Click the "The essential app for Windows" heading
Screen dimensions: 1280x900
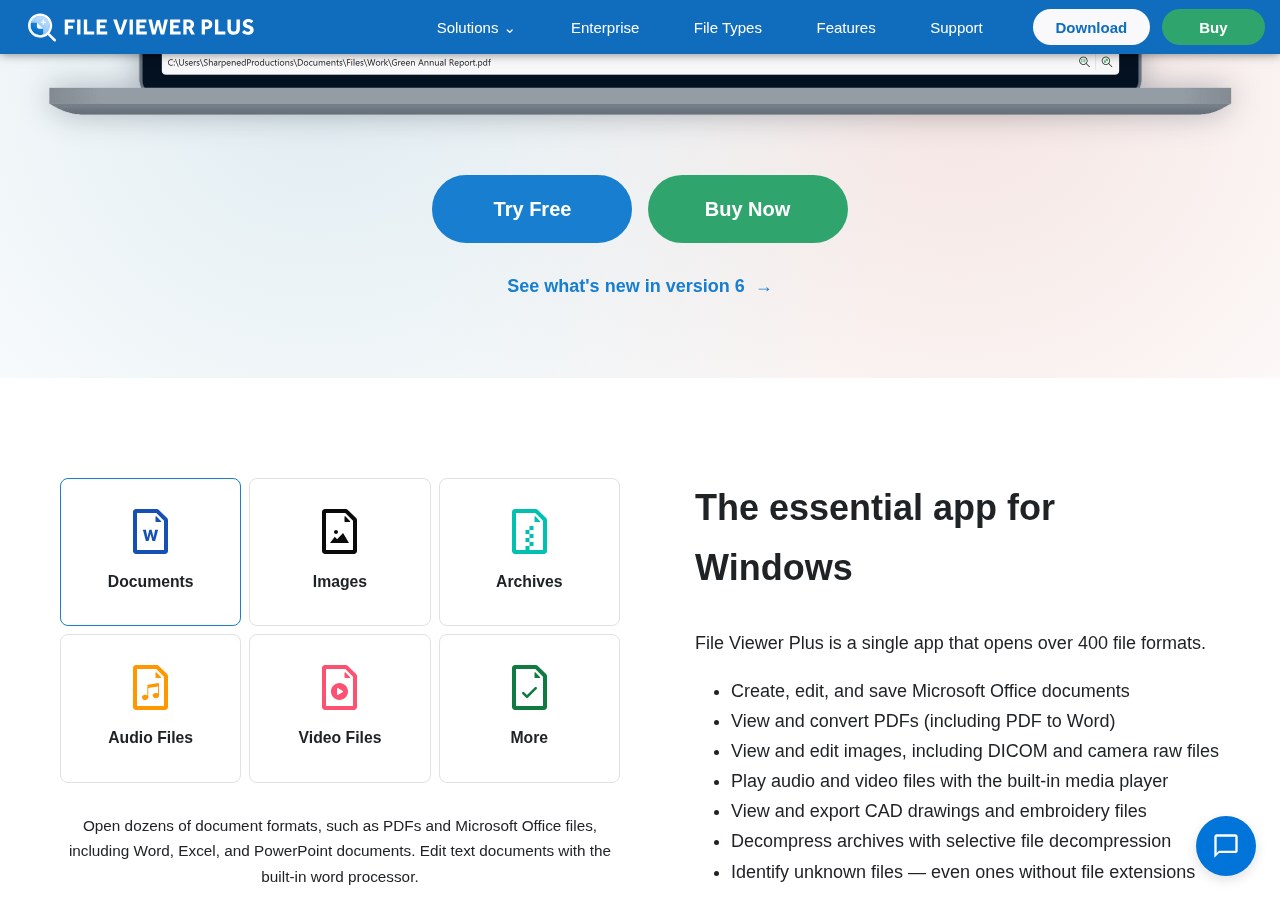click(875, 538)
